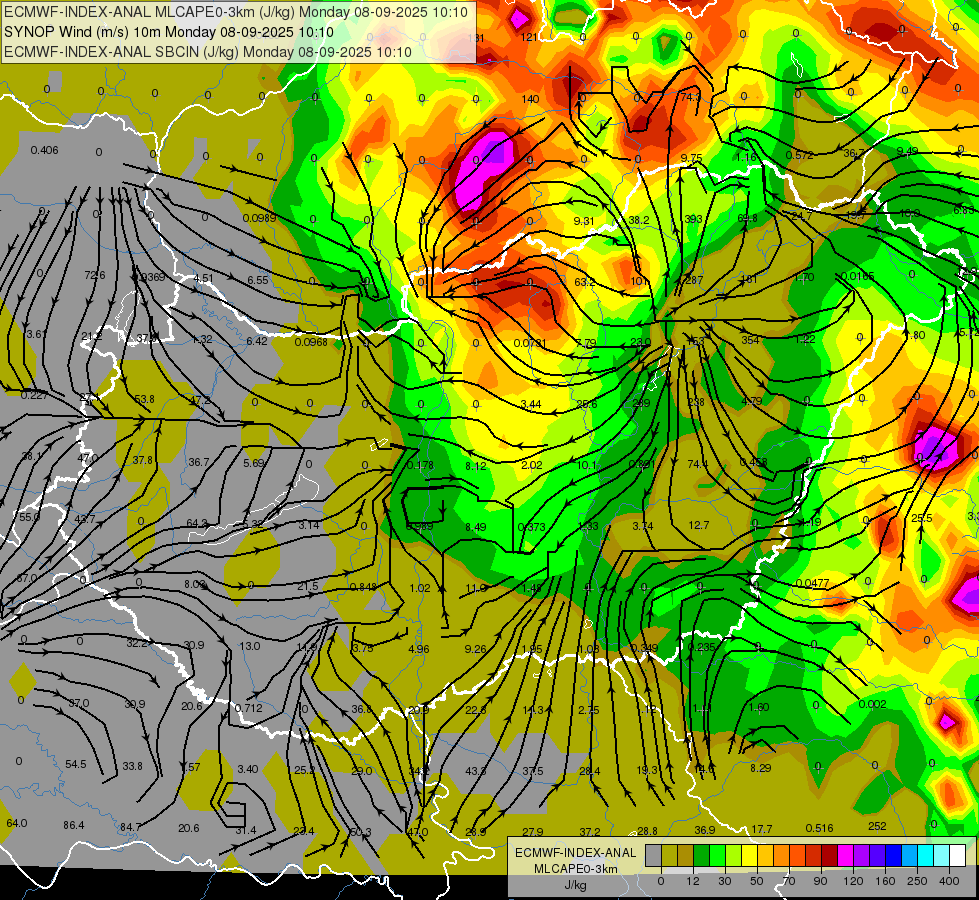The height and width of the screenshot is (900, 979).
Task: Click the map value 393
Action: [x=693, y=219]
